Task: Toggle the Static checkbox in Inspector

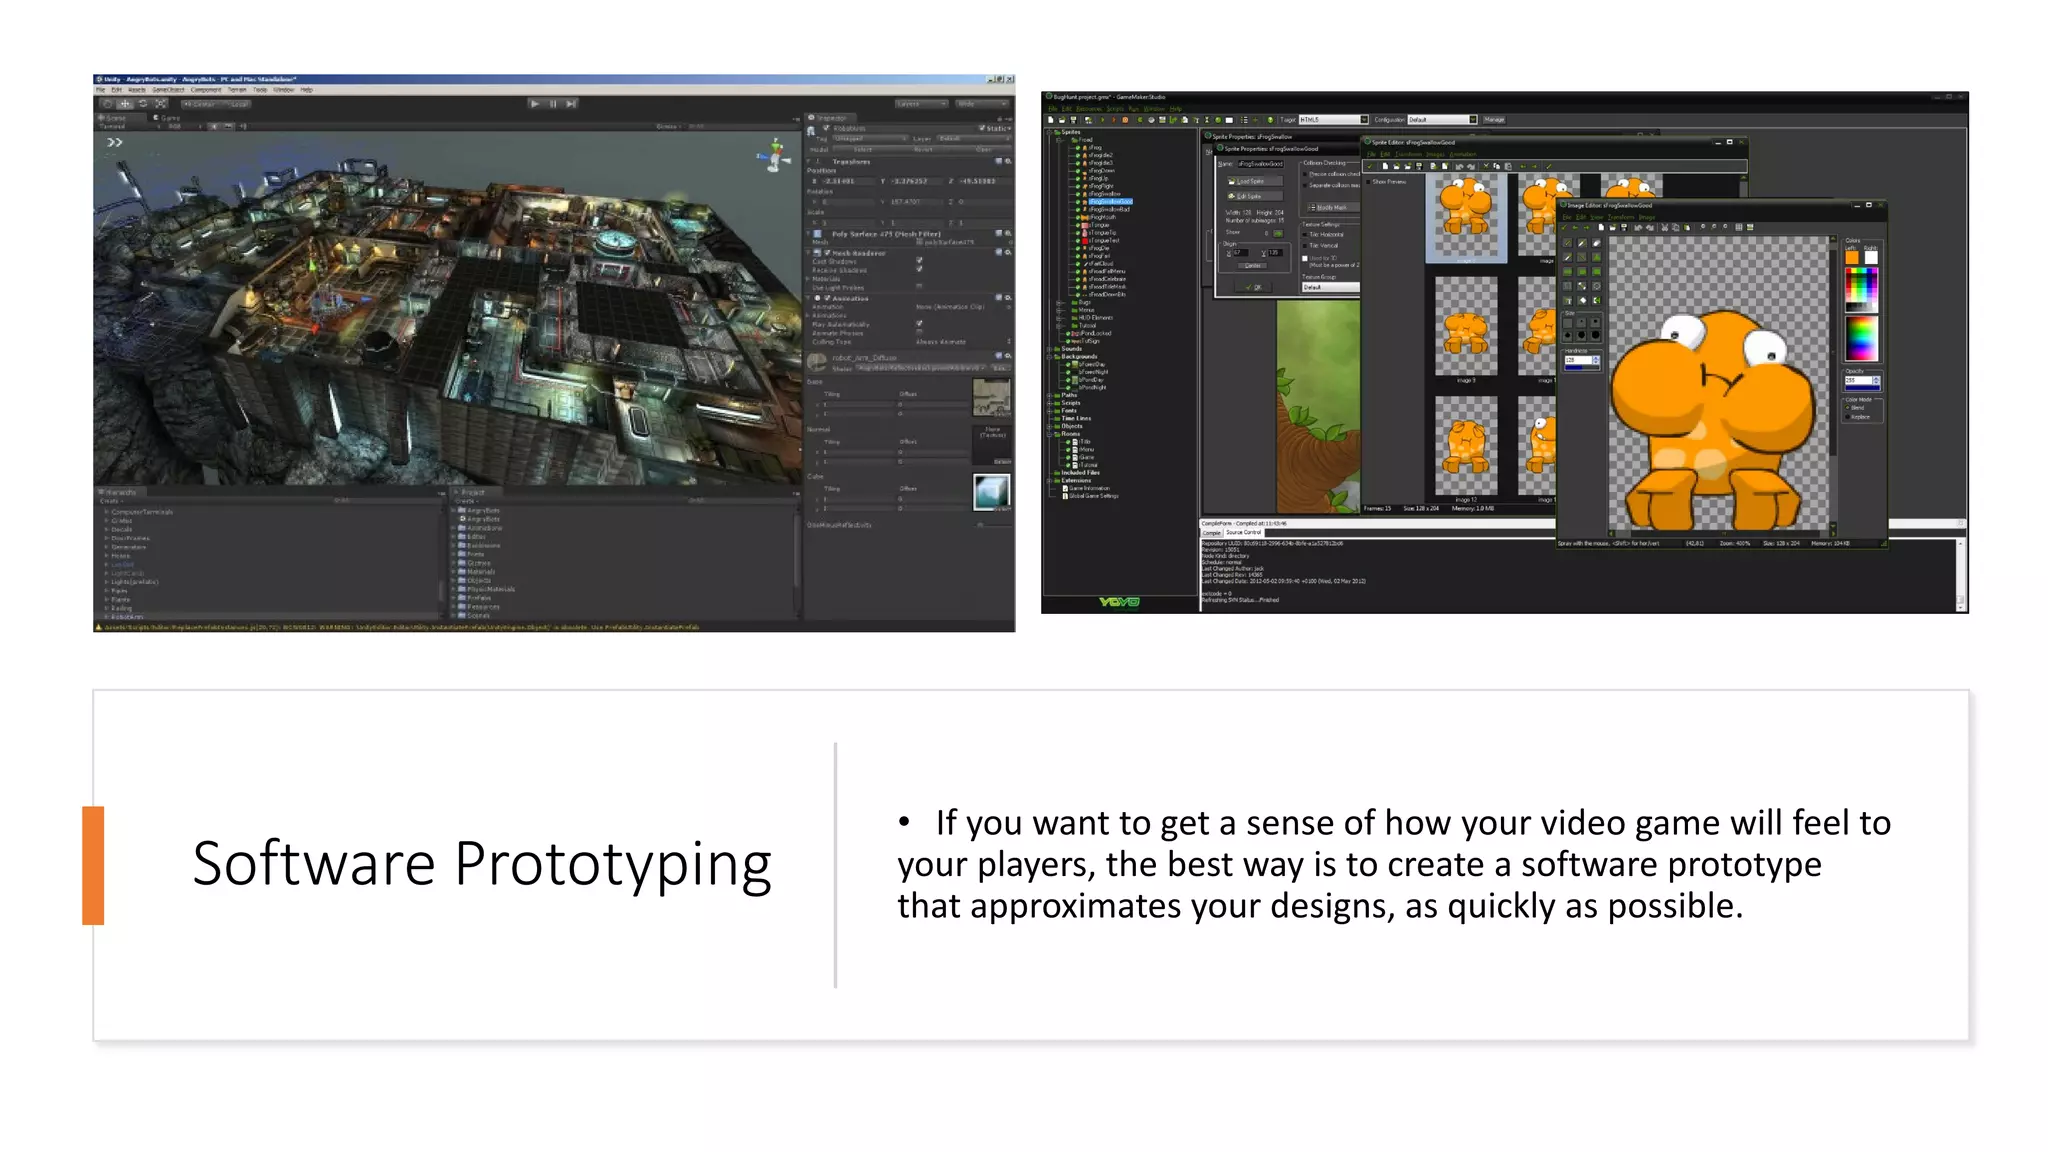Action: pyautogui.click(x=982, y=129)
